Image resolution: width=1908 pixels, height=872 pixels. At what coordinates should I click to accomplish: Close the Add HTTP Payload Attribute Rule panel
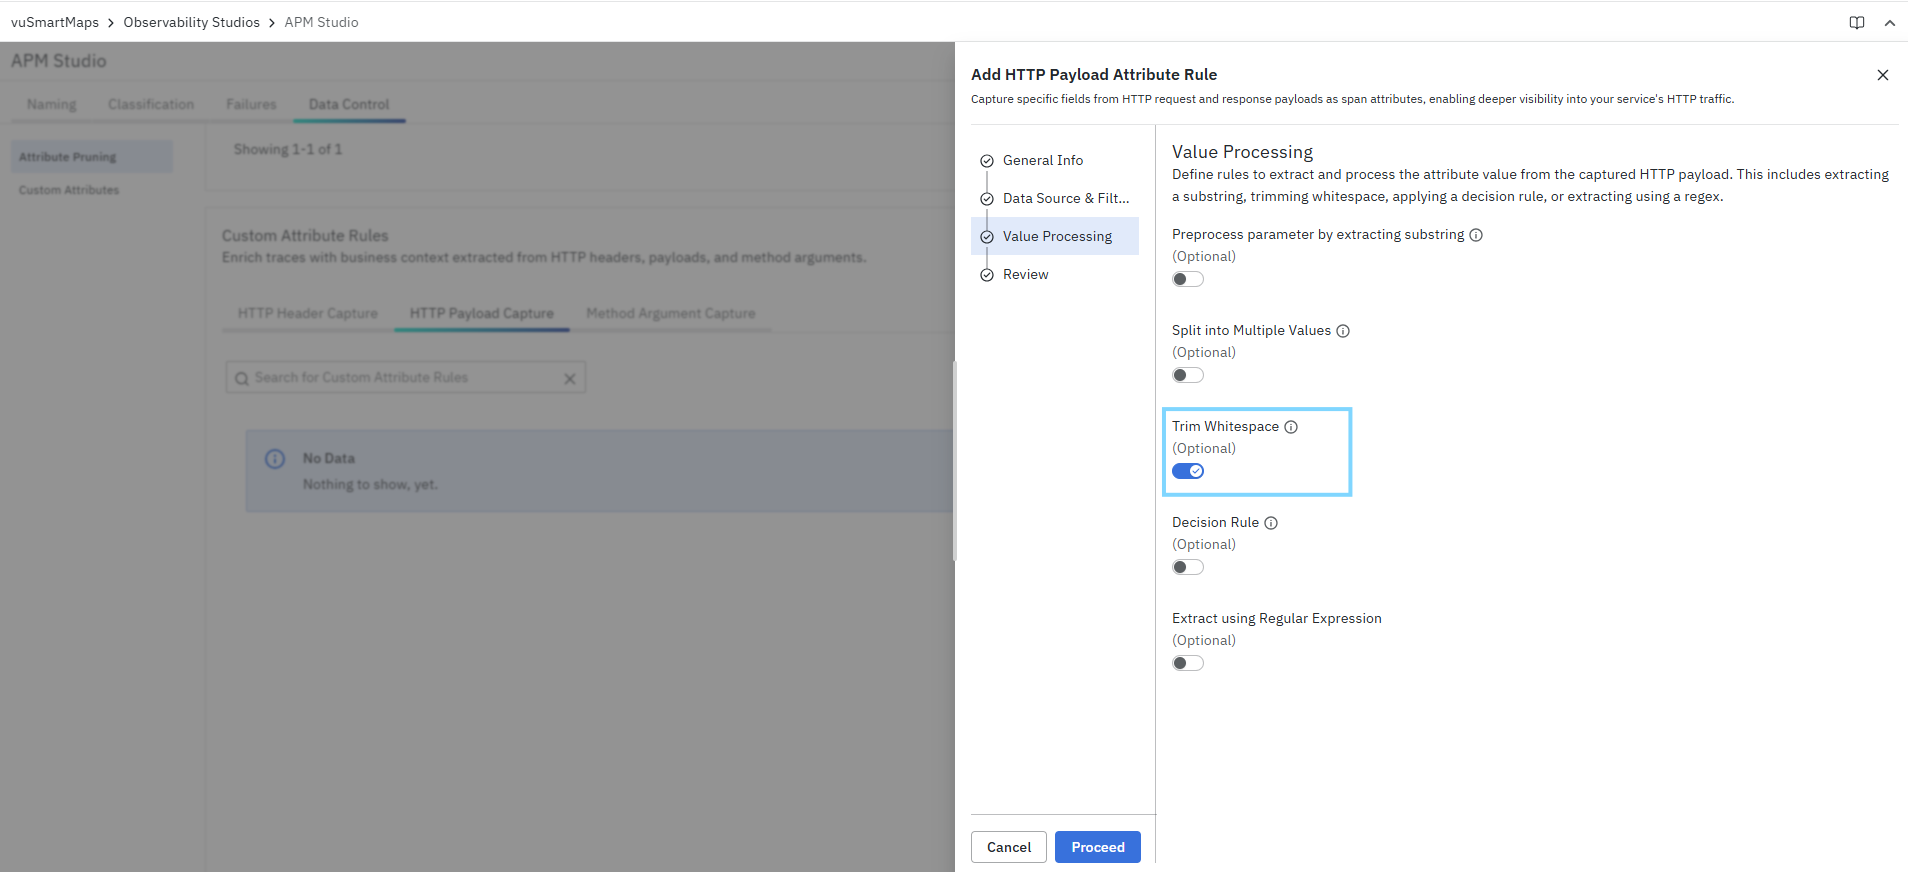point(1883,75)
